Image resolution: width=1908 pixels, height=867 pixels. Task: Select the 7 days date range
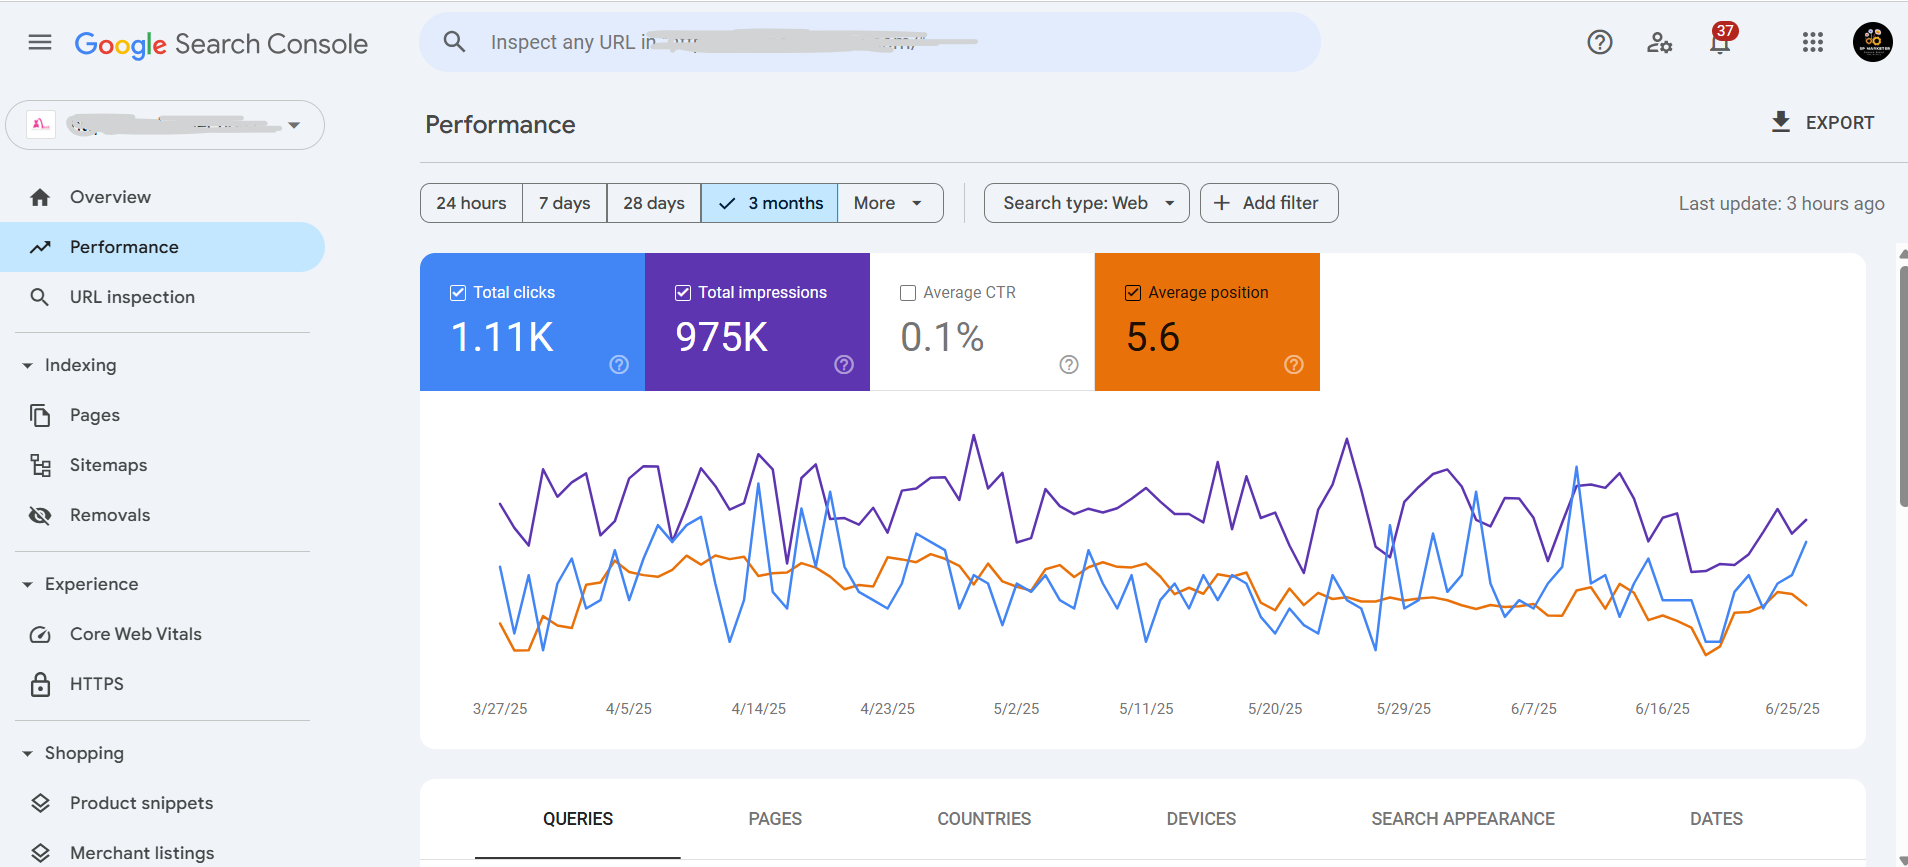[x=564, y=203]
